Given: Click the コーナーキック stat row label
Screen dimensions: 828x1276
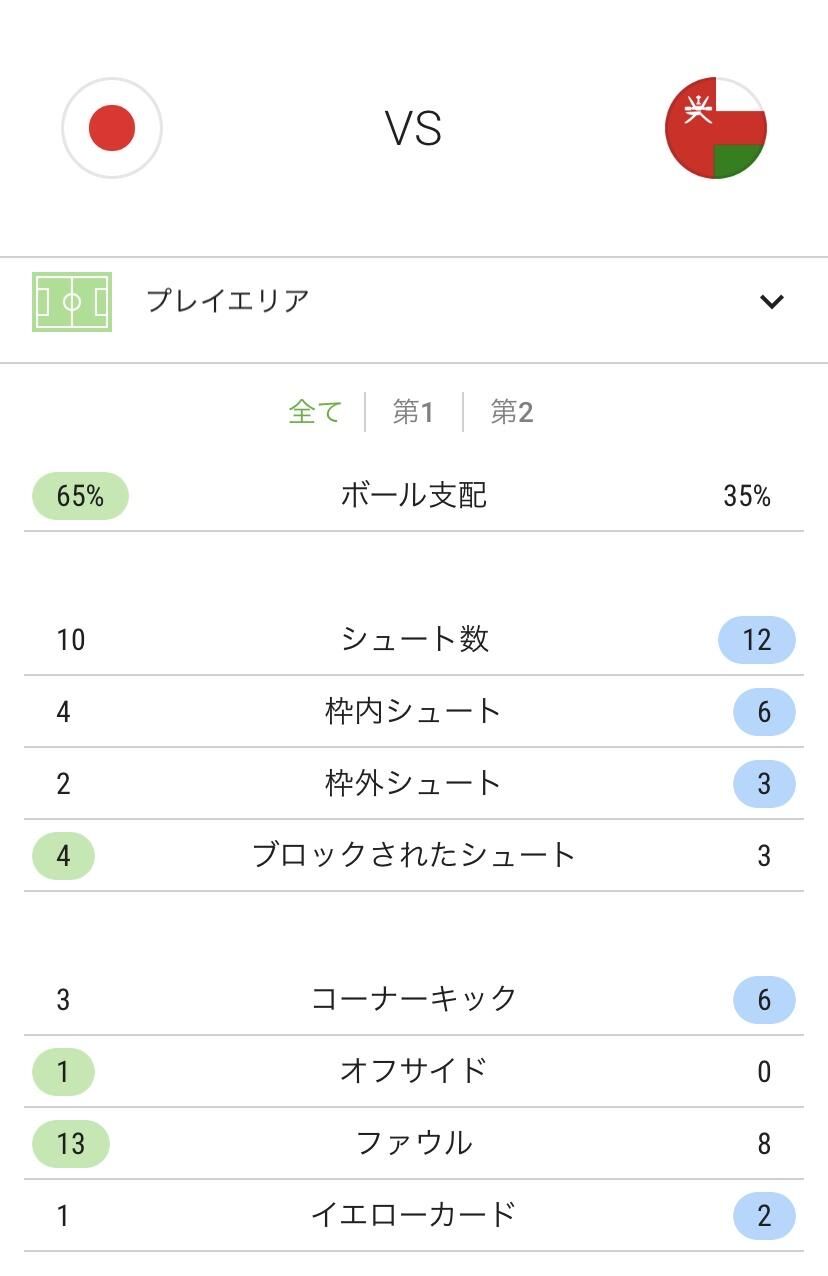Looking at the screenshot, I should 414,1000.
